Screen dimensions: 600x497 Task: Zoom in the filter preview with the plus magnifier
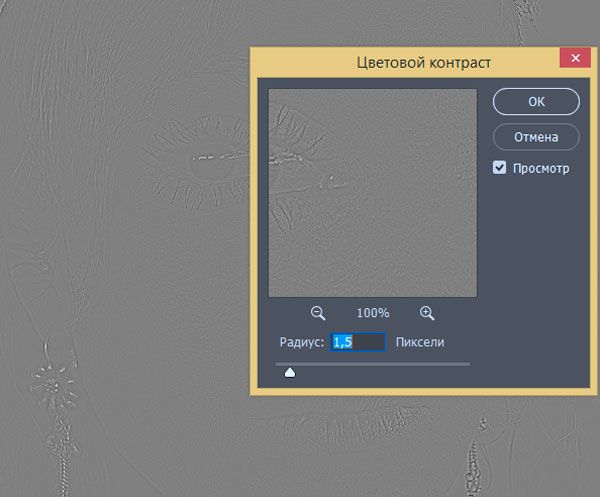coord(427,313)
